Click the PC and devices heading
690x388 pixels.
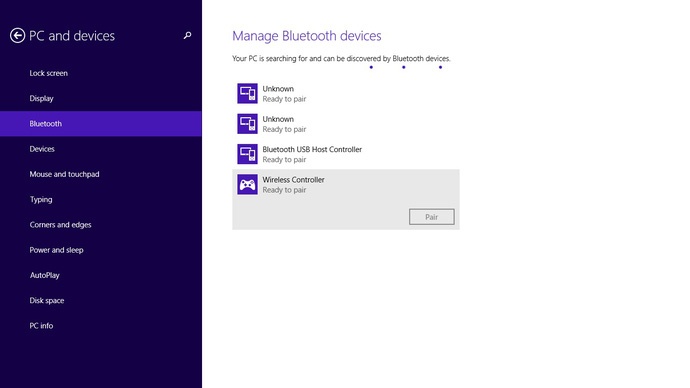point(72,36)
